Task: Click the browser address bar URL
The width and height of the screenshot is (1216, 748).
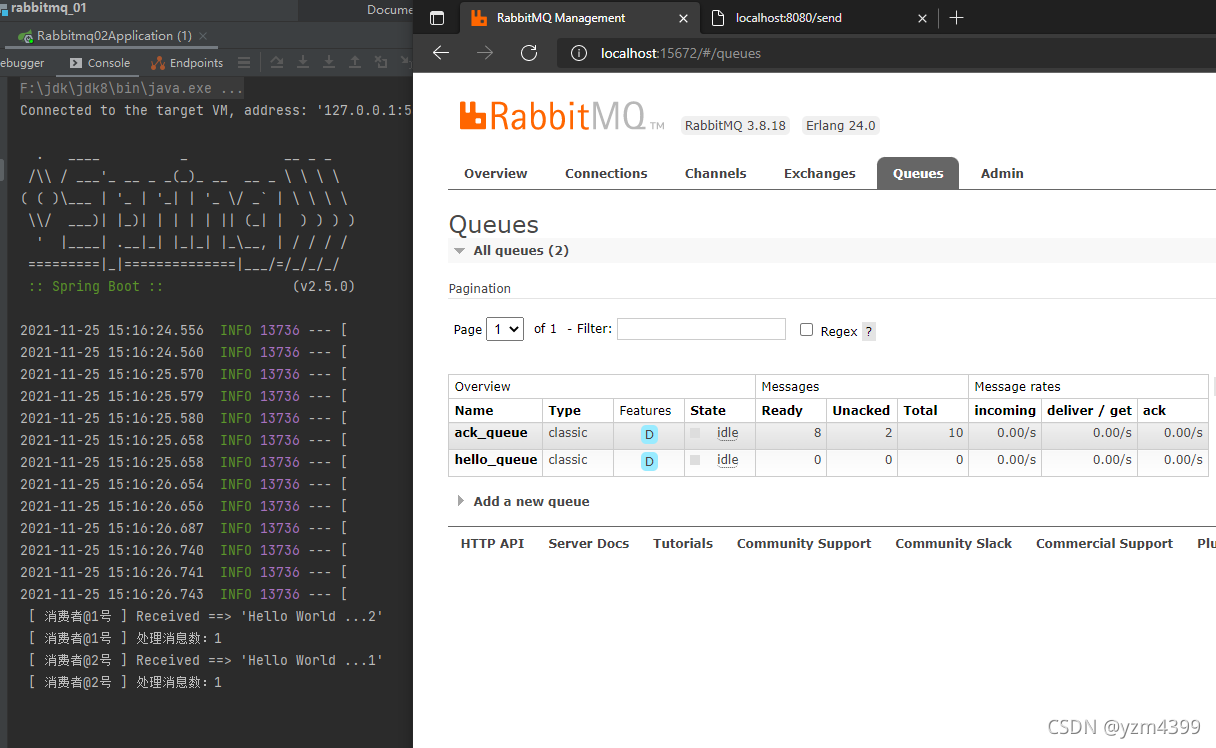Action: pyautogui.click(x=680, y=53)
